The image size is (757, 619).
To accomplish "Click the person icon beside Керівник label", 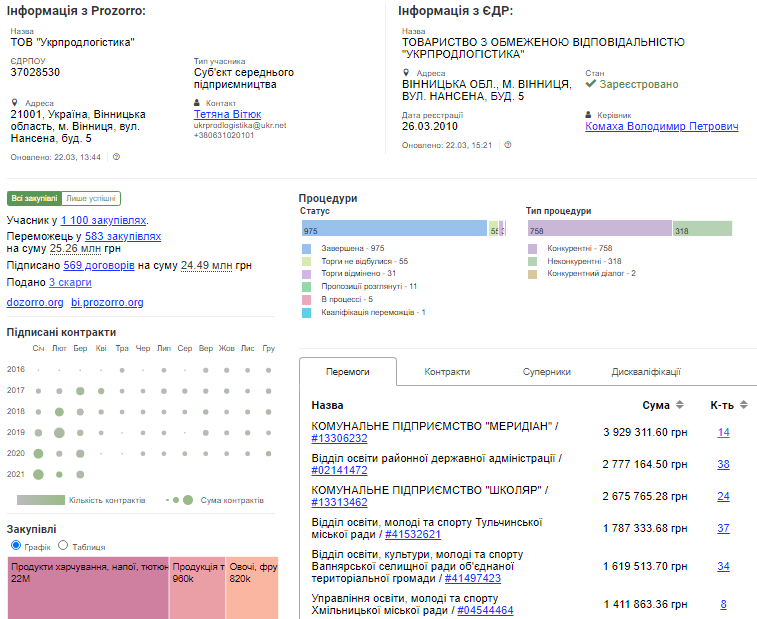I will point(588,115).
